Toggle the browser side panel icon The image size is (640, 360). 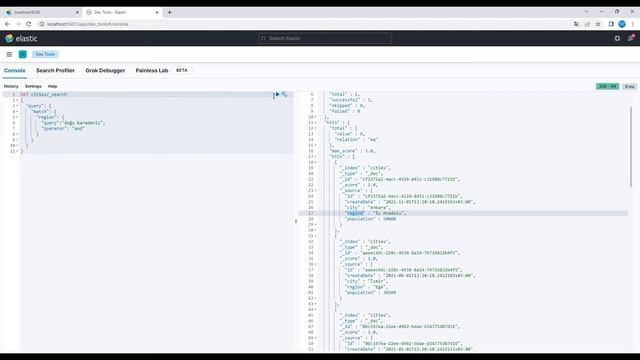pyautogui.click(x=611, y=24)
